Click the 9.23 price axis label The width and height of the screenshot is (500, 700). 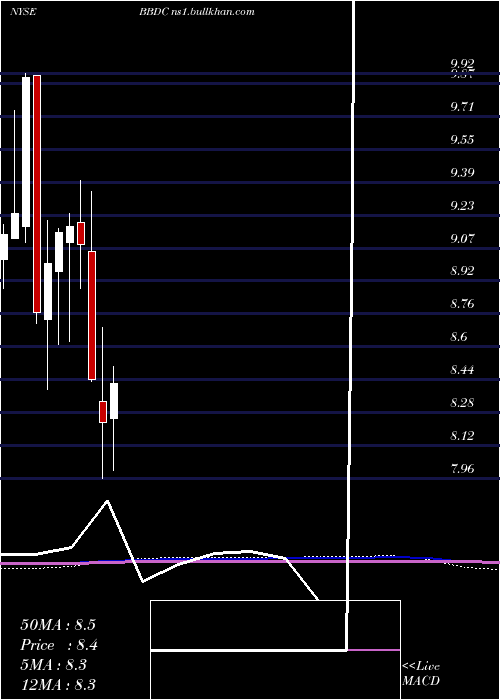click(462, 205)
